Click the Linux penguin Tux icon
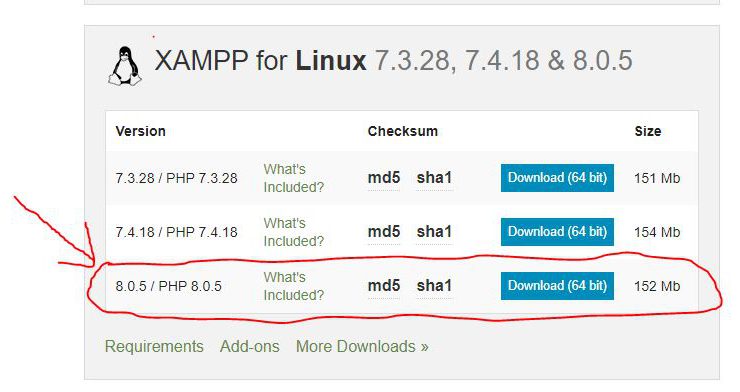This screenshot has height=392, width=740. pos(125,67)
